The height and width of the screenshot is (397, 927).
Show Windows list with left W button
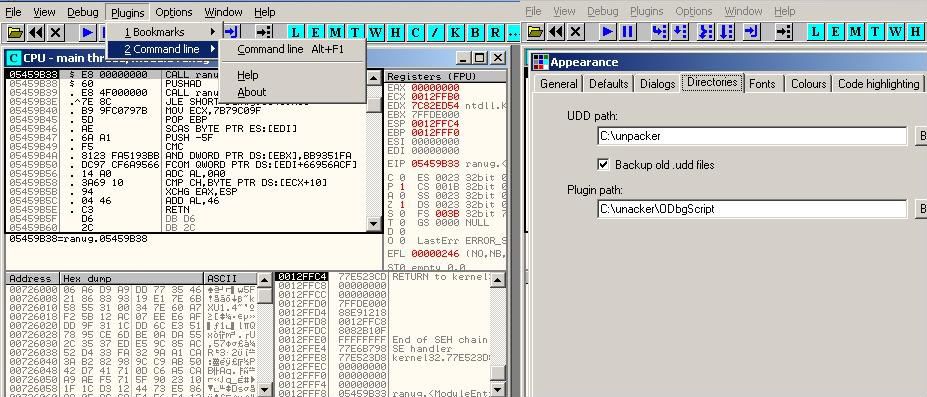click(375, 32)
